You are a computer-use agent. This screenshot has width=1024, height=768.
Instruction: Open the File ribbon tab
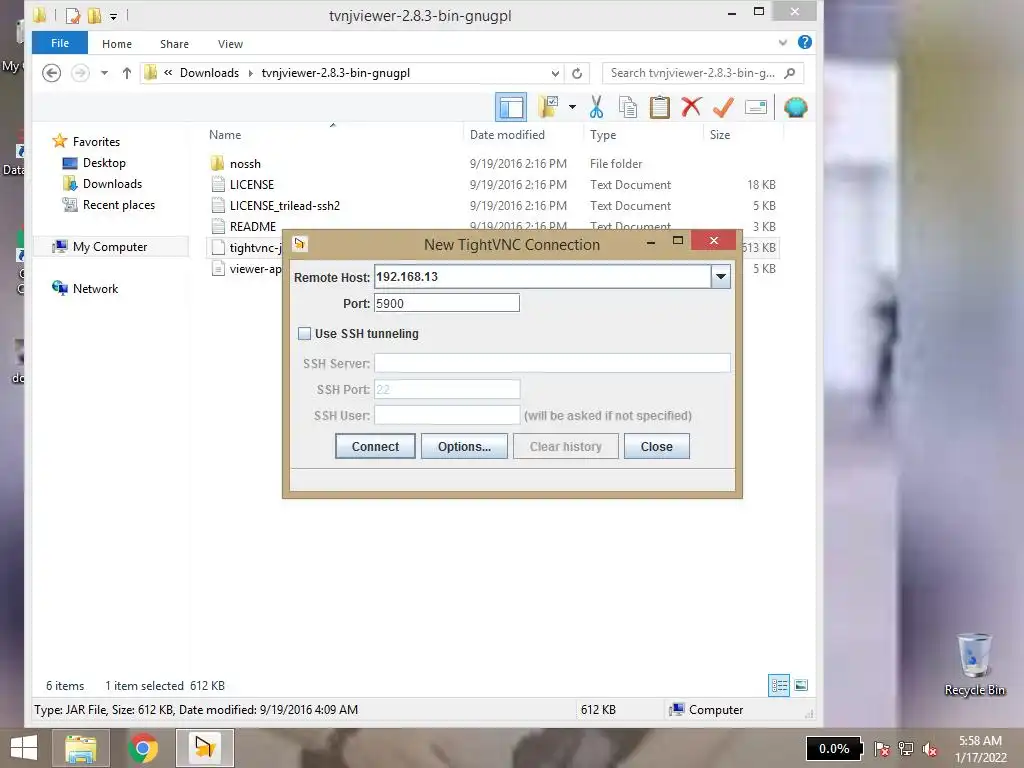pos(60,43)
